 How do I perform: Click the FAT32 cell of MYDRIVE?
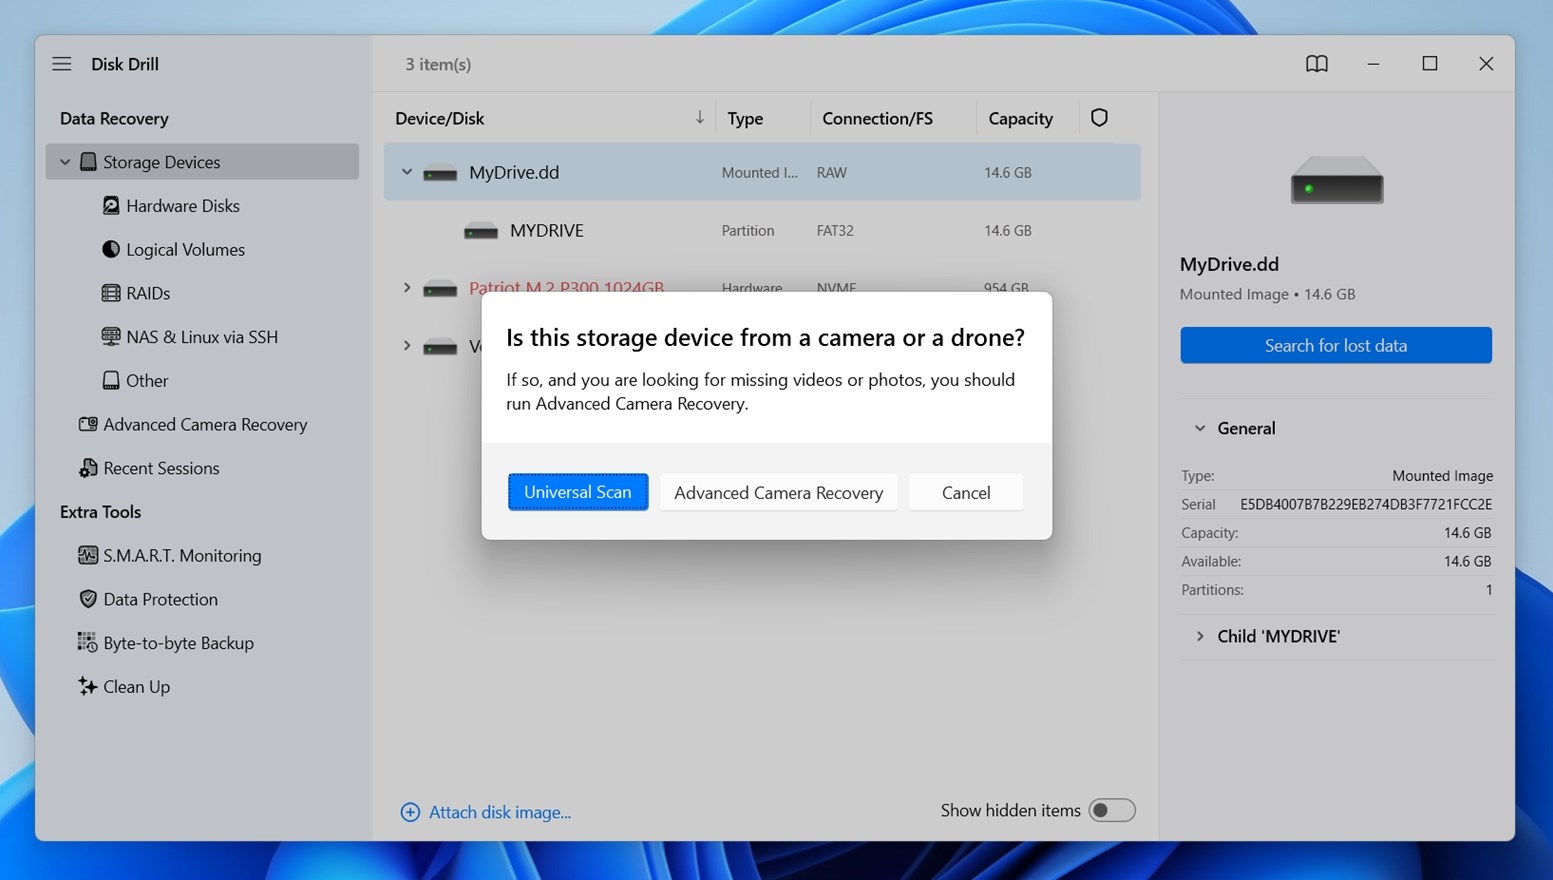point(835,230)
